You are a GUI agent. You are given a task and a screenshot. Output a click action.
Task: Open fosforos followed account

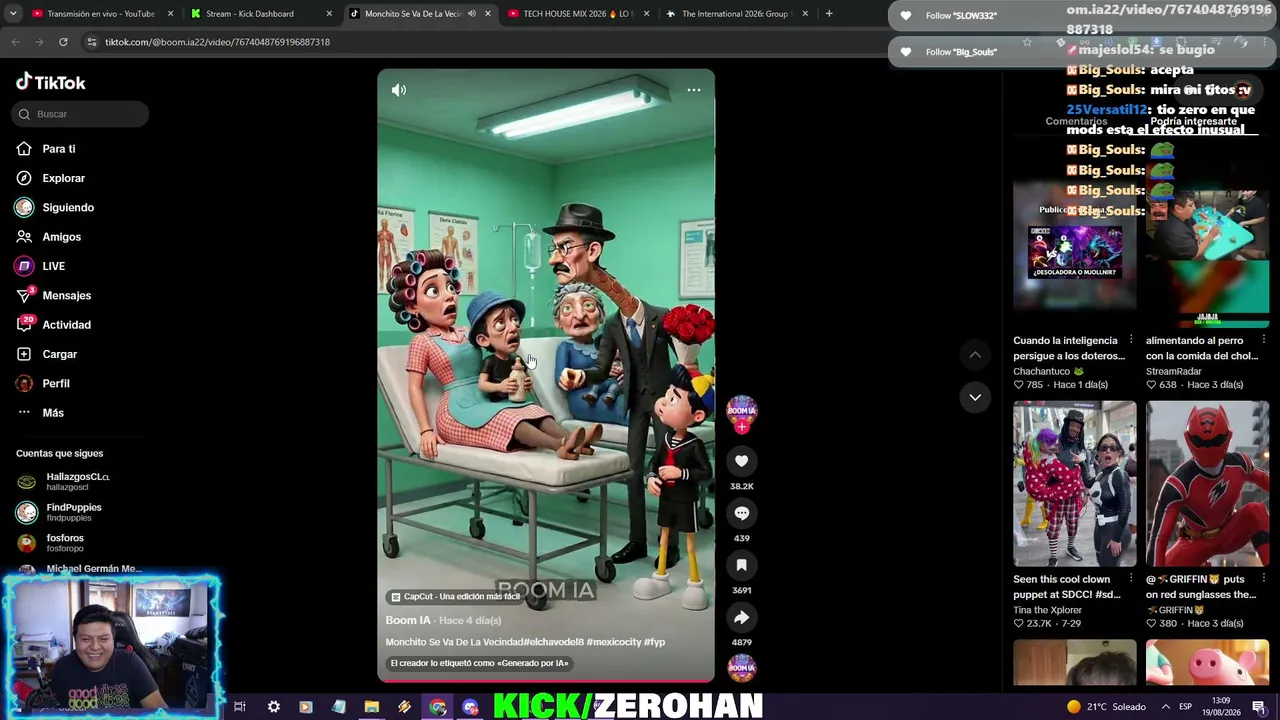[50, 543]
